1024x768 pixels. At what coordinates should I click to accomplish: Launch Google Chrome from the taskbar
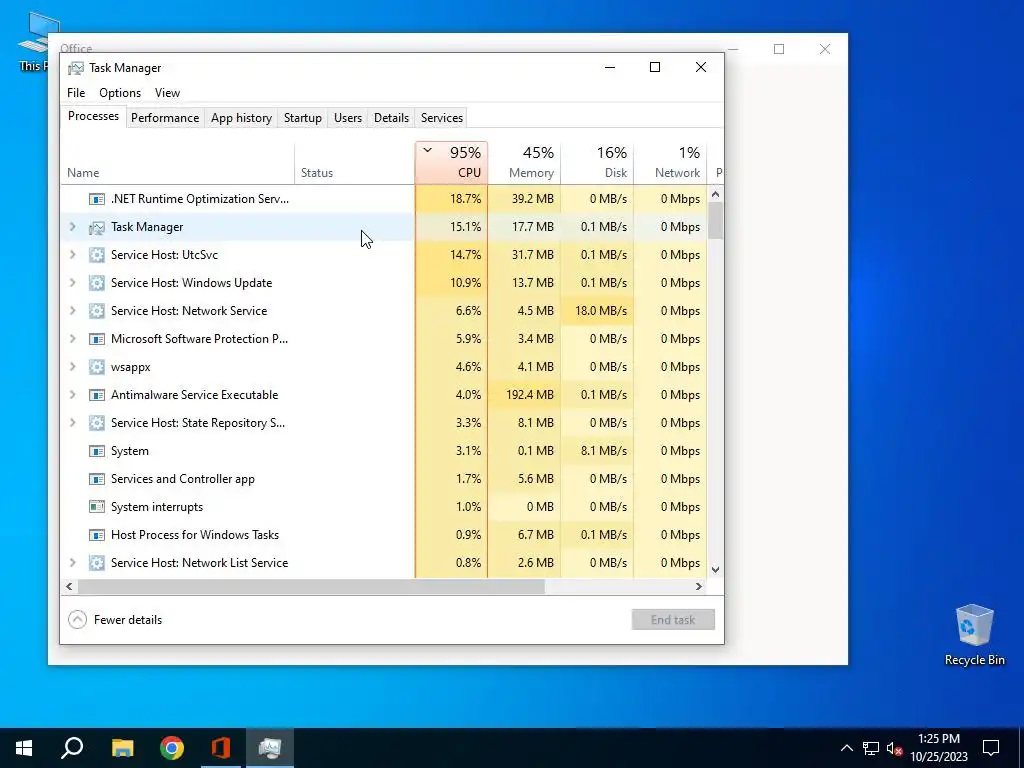coord(172,748)
